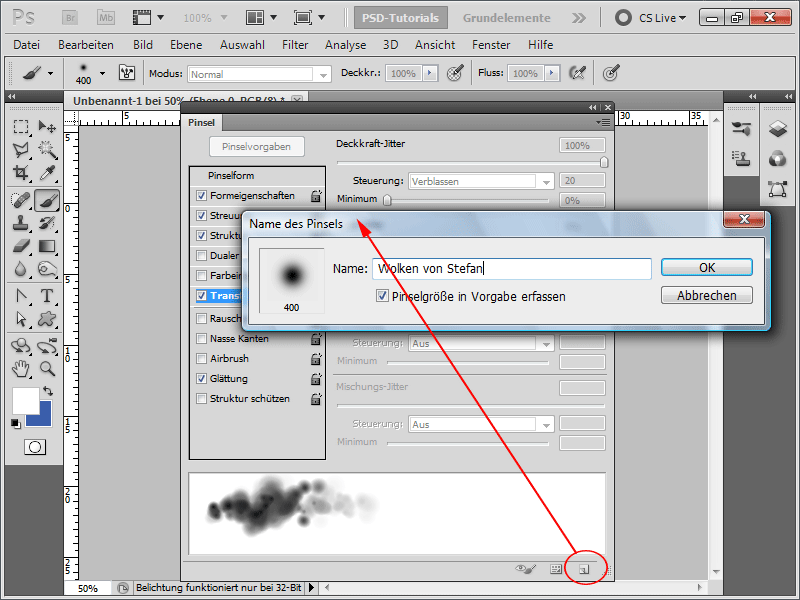Open the Ebene menu
Screen dimensions: 800x600
pyautogui.click(x=186, y=45)
